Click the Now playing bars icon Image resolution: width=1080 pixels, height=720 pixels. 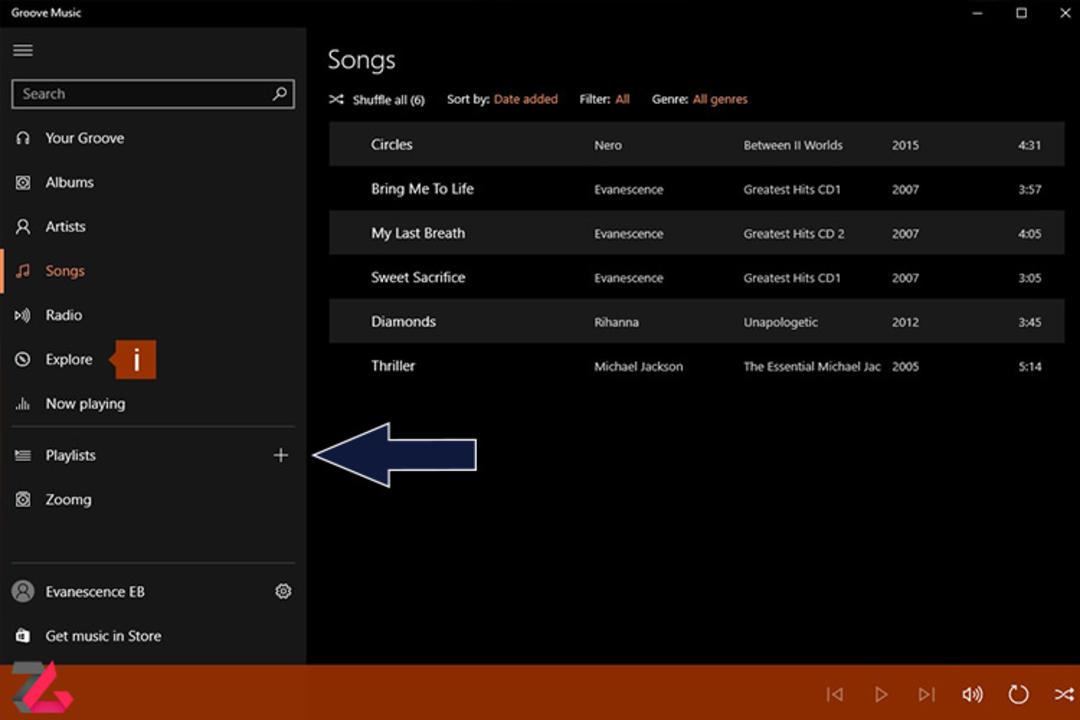tap(23, 404)
